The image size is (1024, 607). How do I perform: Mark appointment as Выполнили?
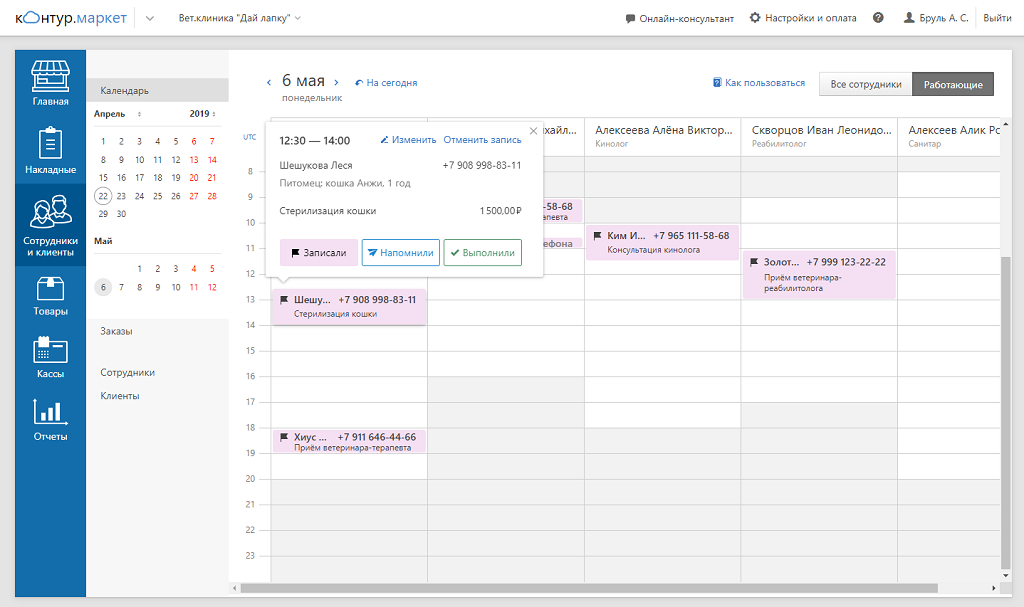point(483,252)
